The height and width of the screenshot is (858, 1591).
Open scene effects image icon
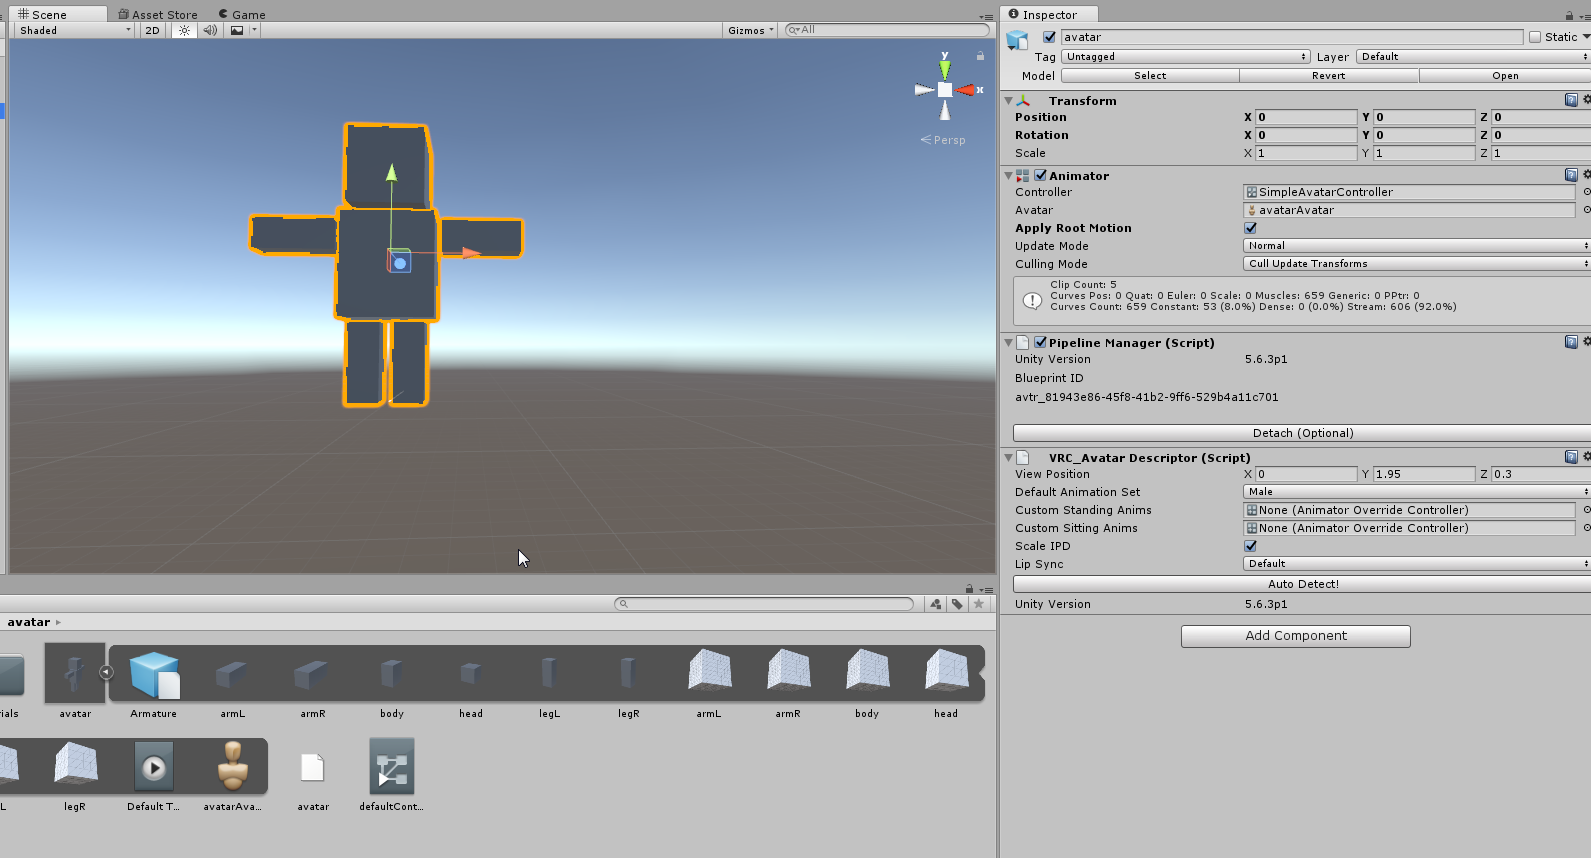point(237,30)
